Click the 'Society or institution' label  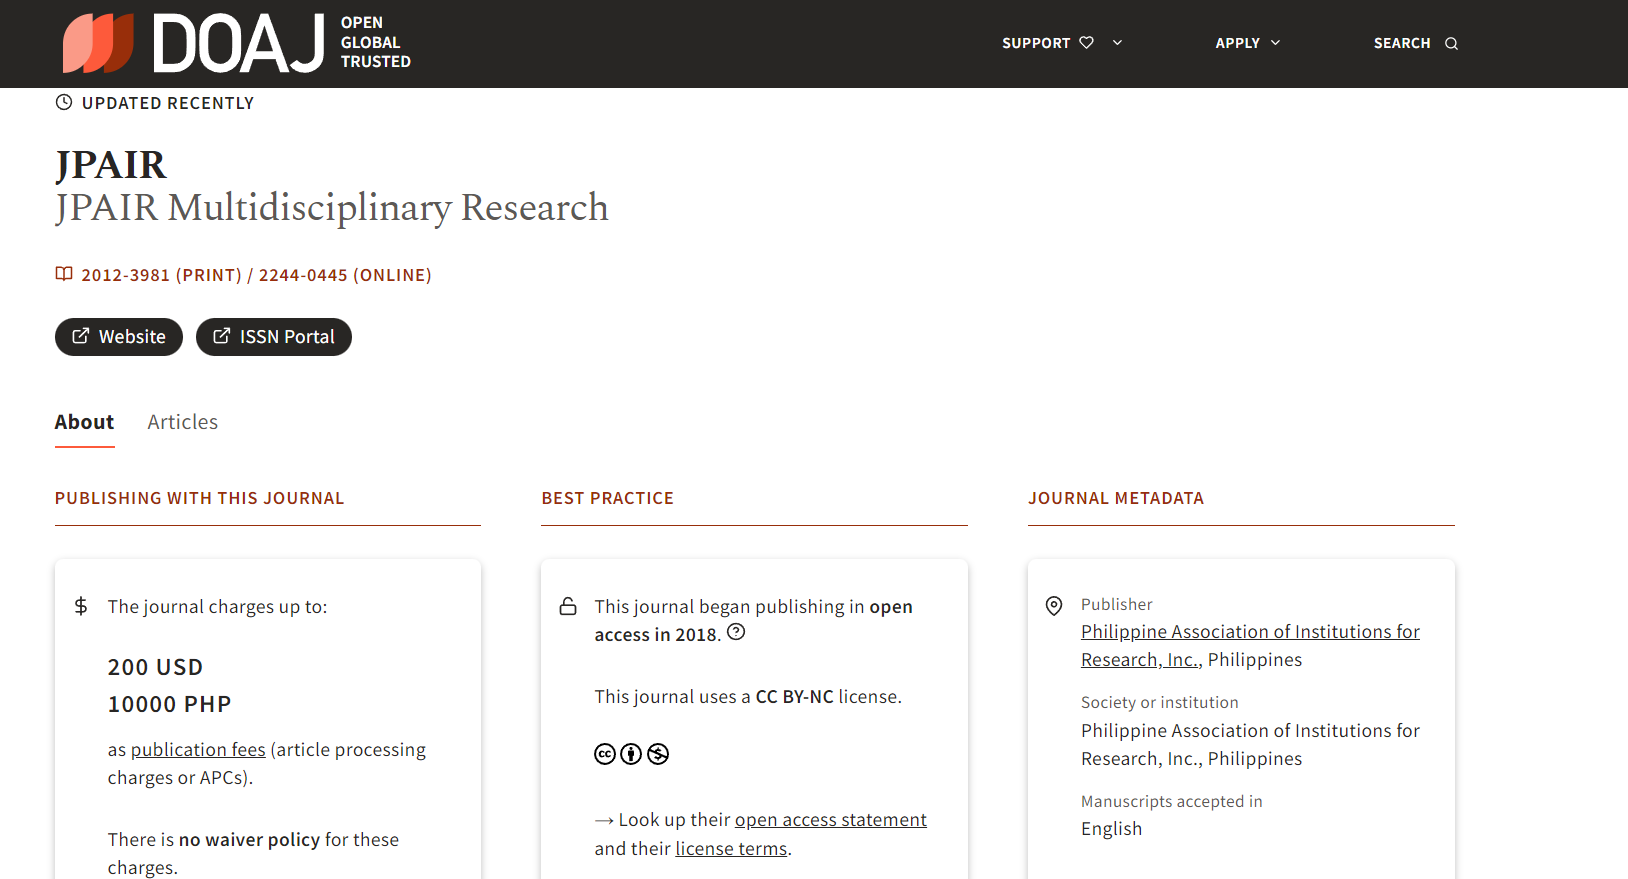(x=1160, y=703)
